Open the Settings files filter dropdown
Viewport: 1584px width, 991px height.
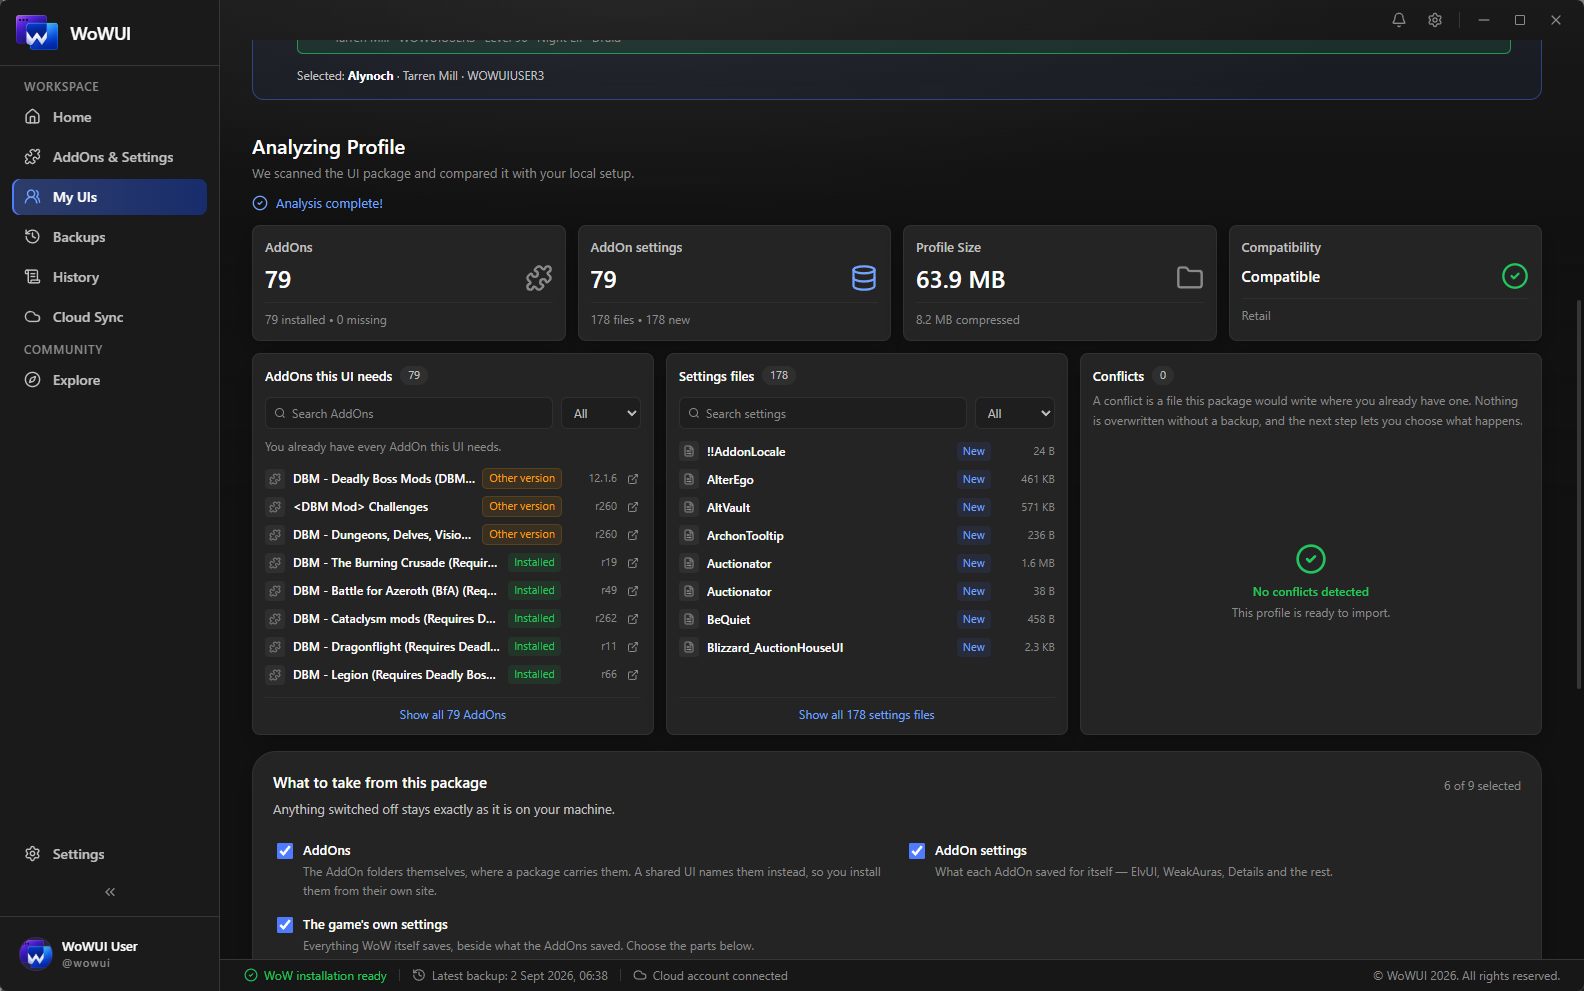[1015, 413]
